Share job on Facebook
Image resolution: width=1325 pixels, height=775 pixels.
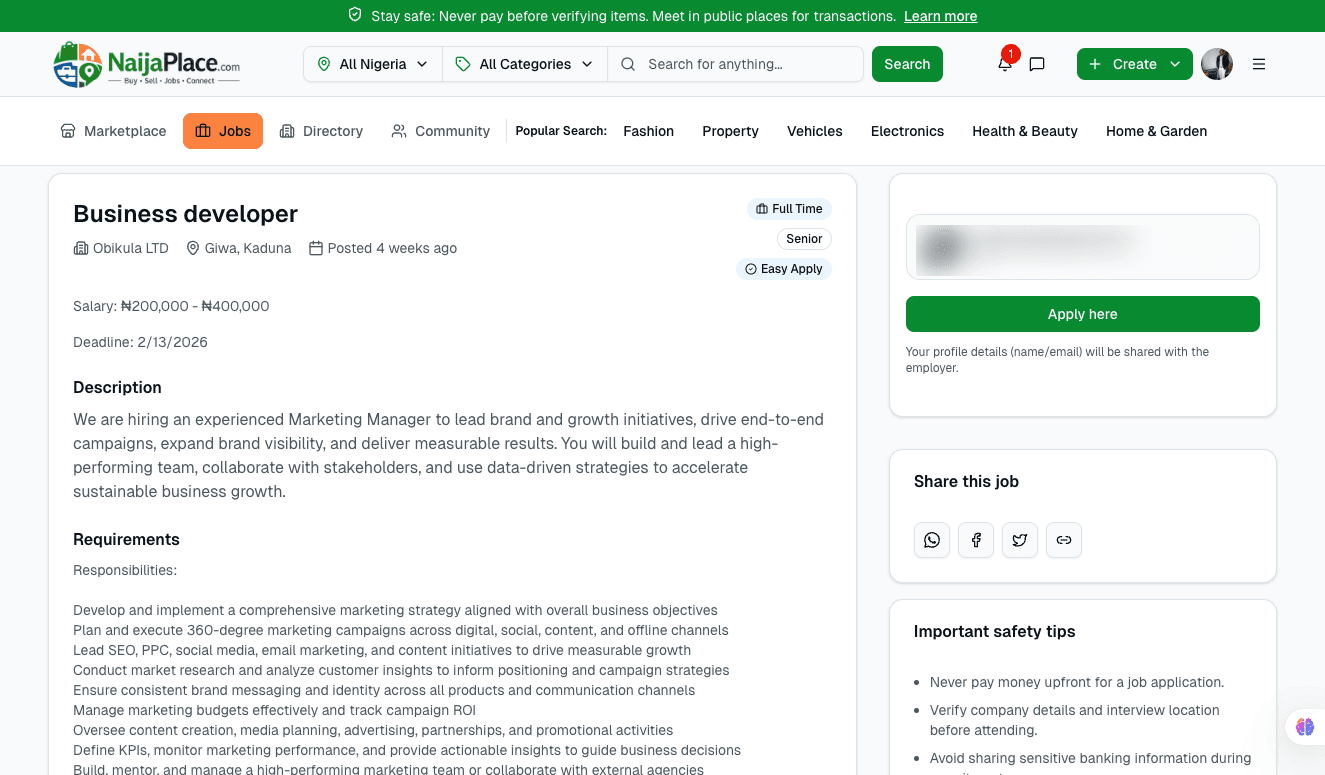tap(976, 540)
